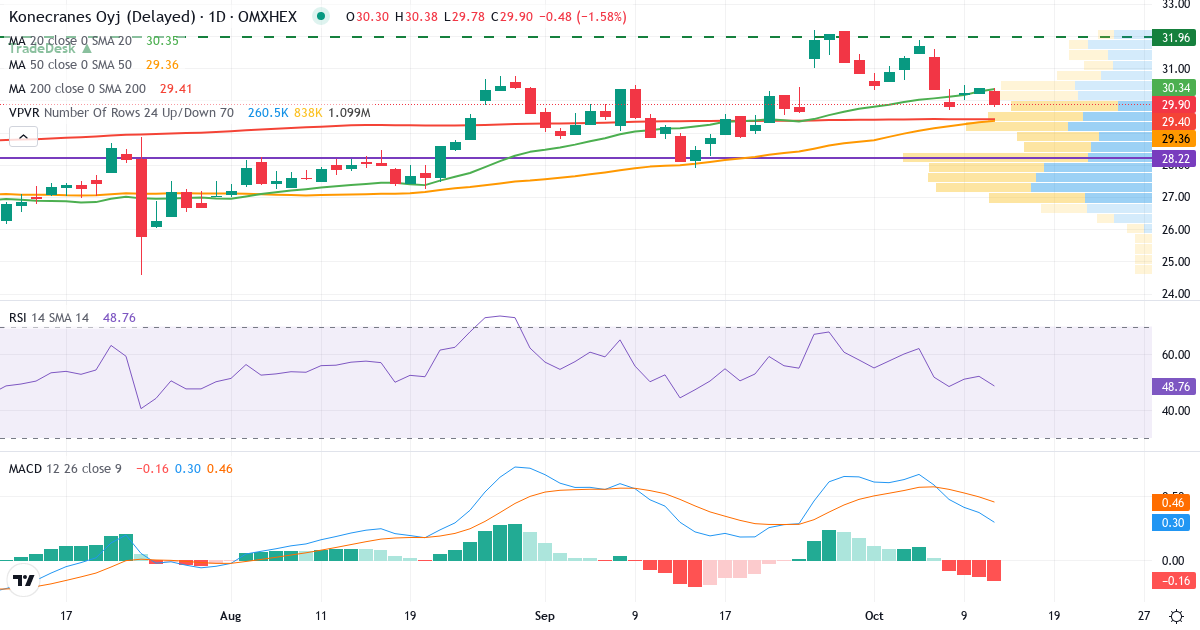Click the Aug label on time axis

(x=231, y=615)
